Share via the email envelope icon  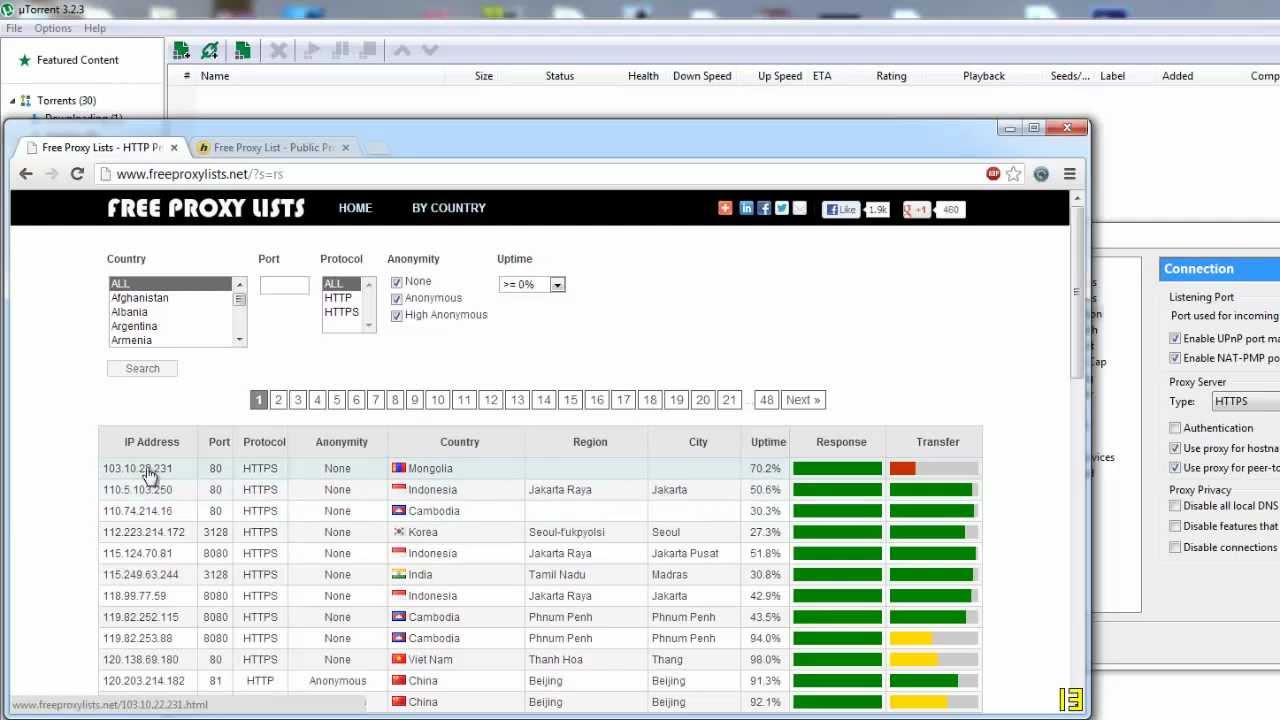(799, 208)
